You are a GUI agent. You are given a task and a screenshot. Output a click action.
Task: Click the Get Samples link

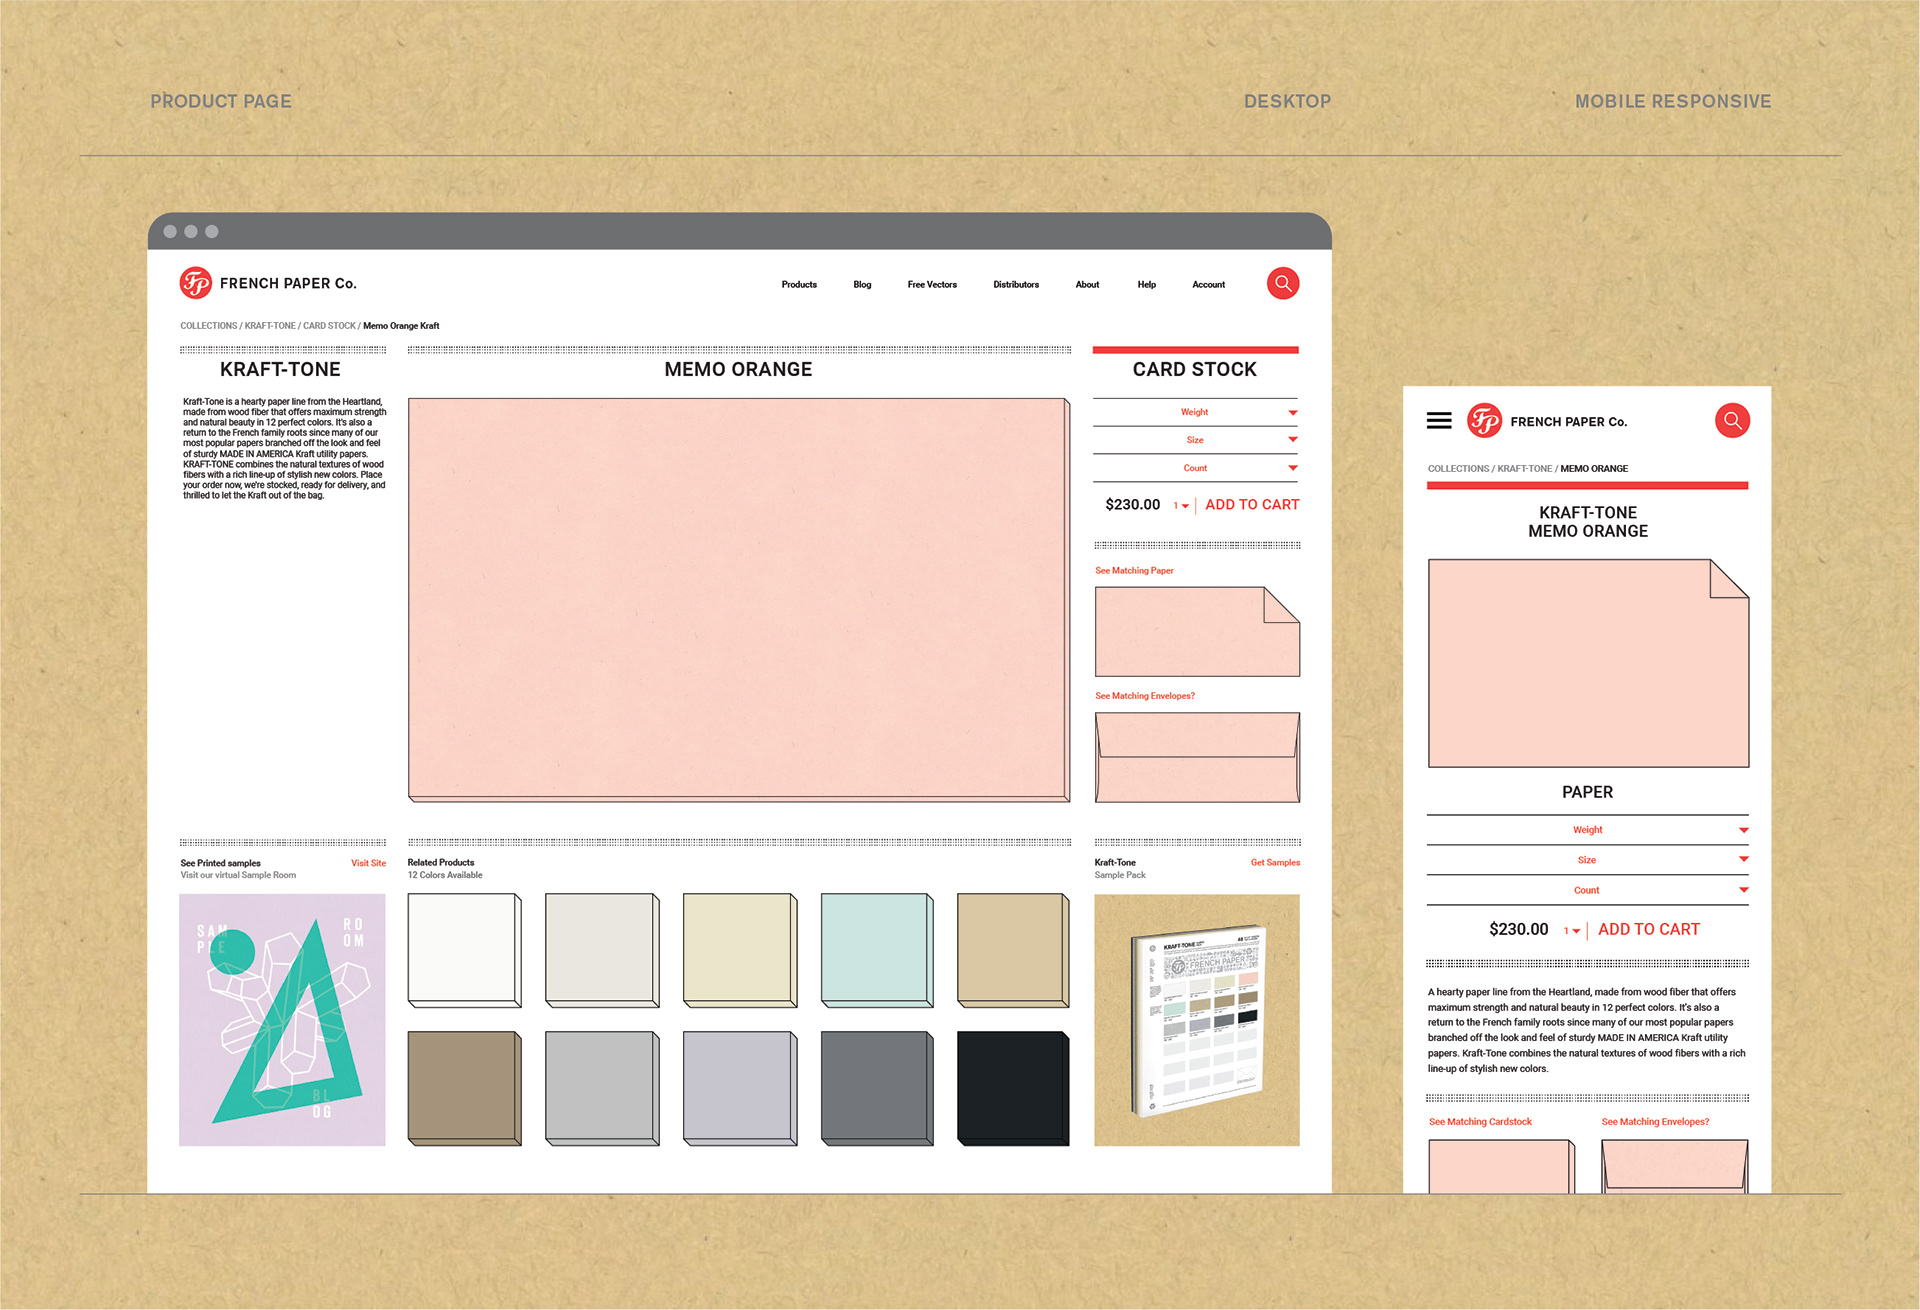coord(1275,862)
